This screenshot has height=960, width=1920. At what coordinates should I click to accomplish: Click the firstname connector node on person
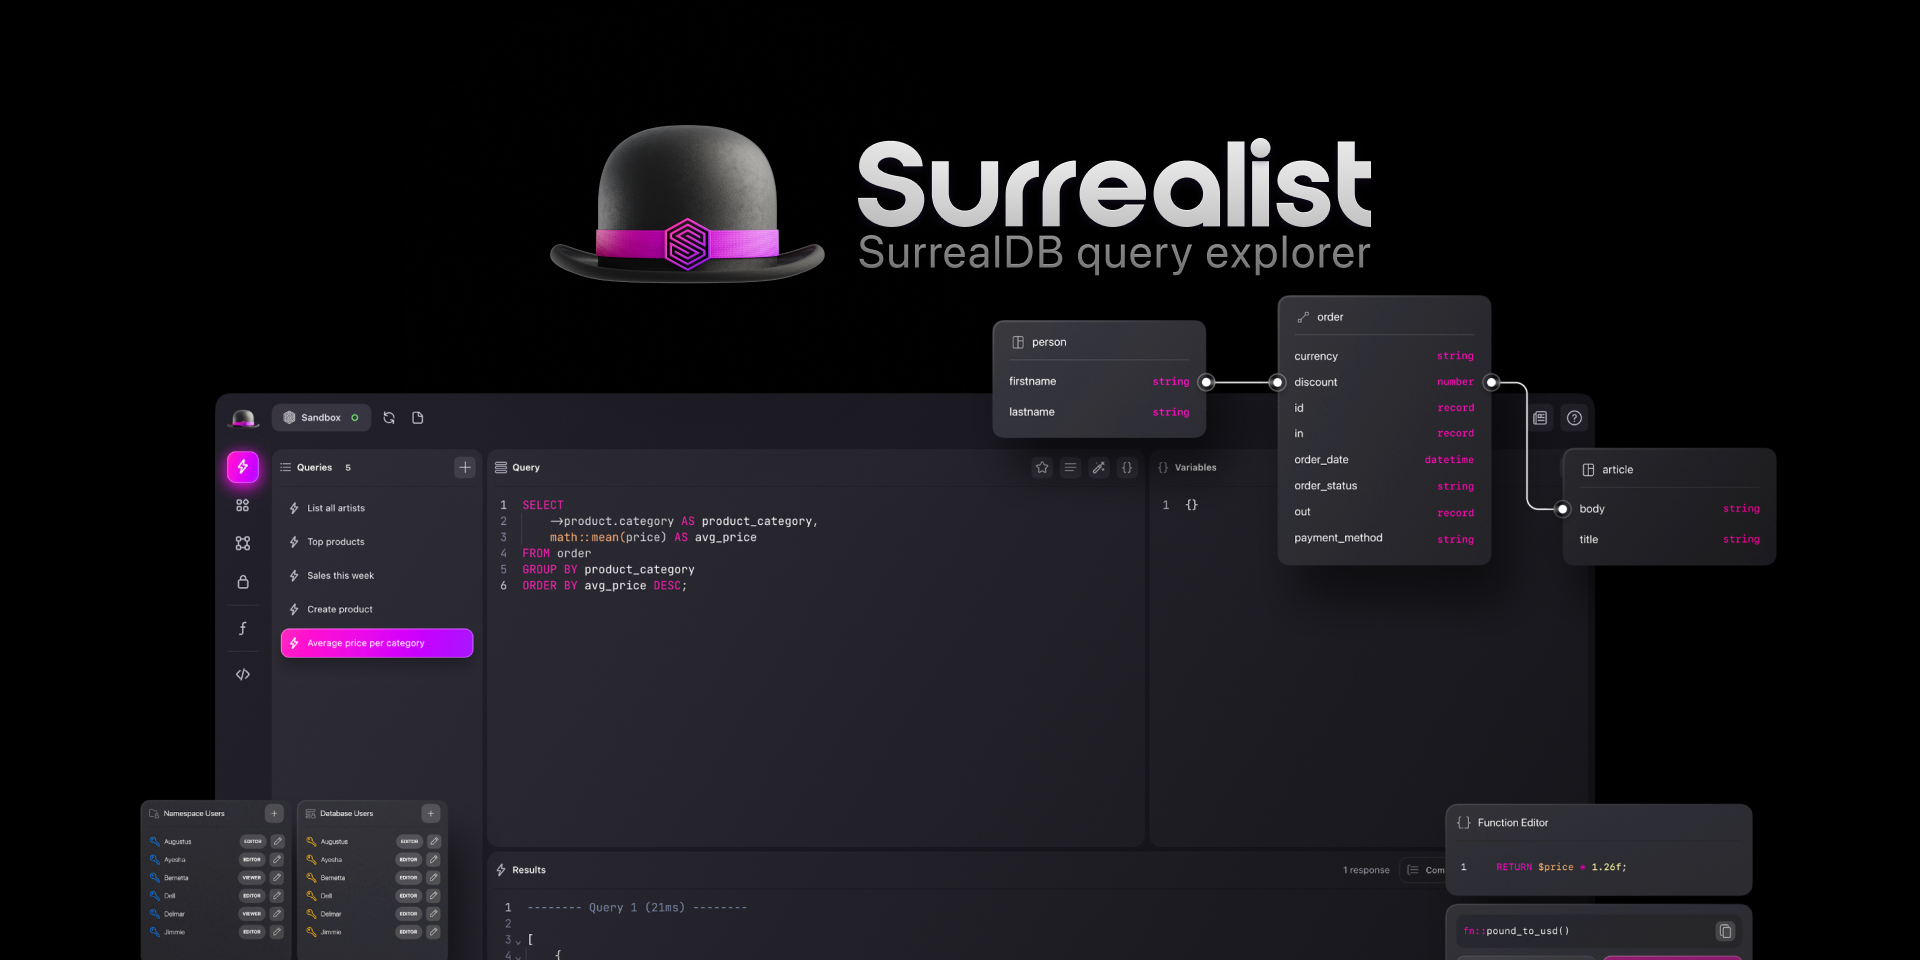coord(1206,381)
